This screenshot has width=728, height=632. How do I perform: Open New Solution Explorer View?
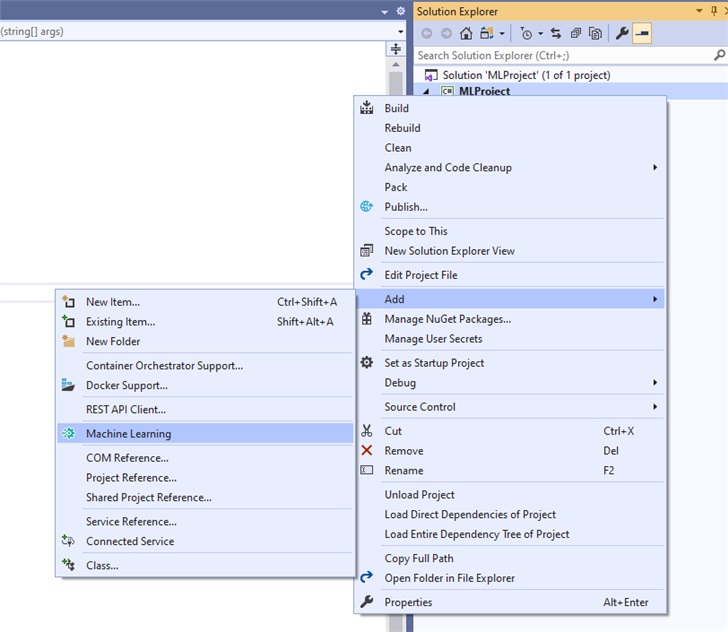(511, 251)
